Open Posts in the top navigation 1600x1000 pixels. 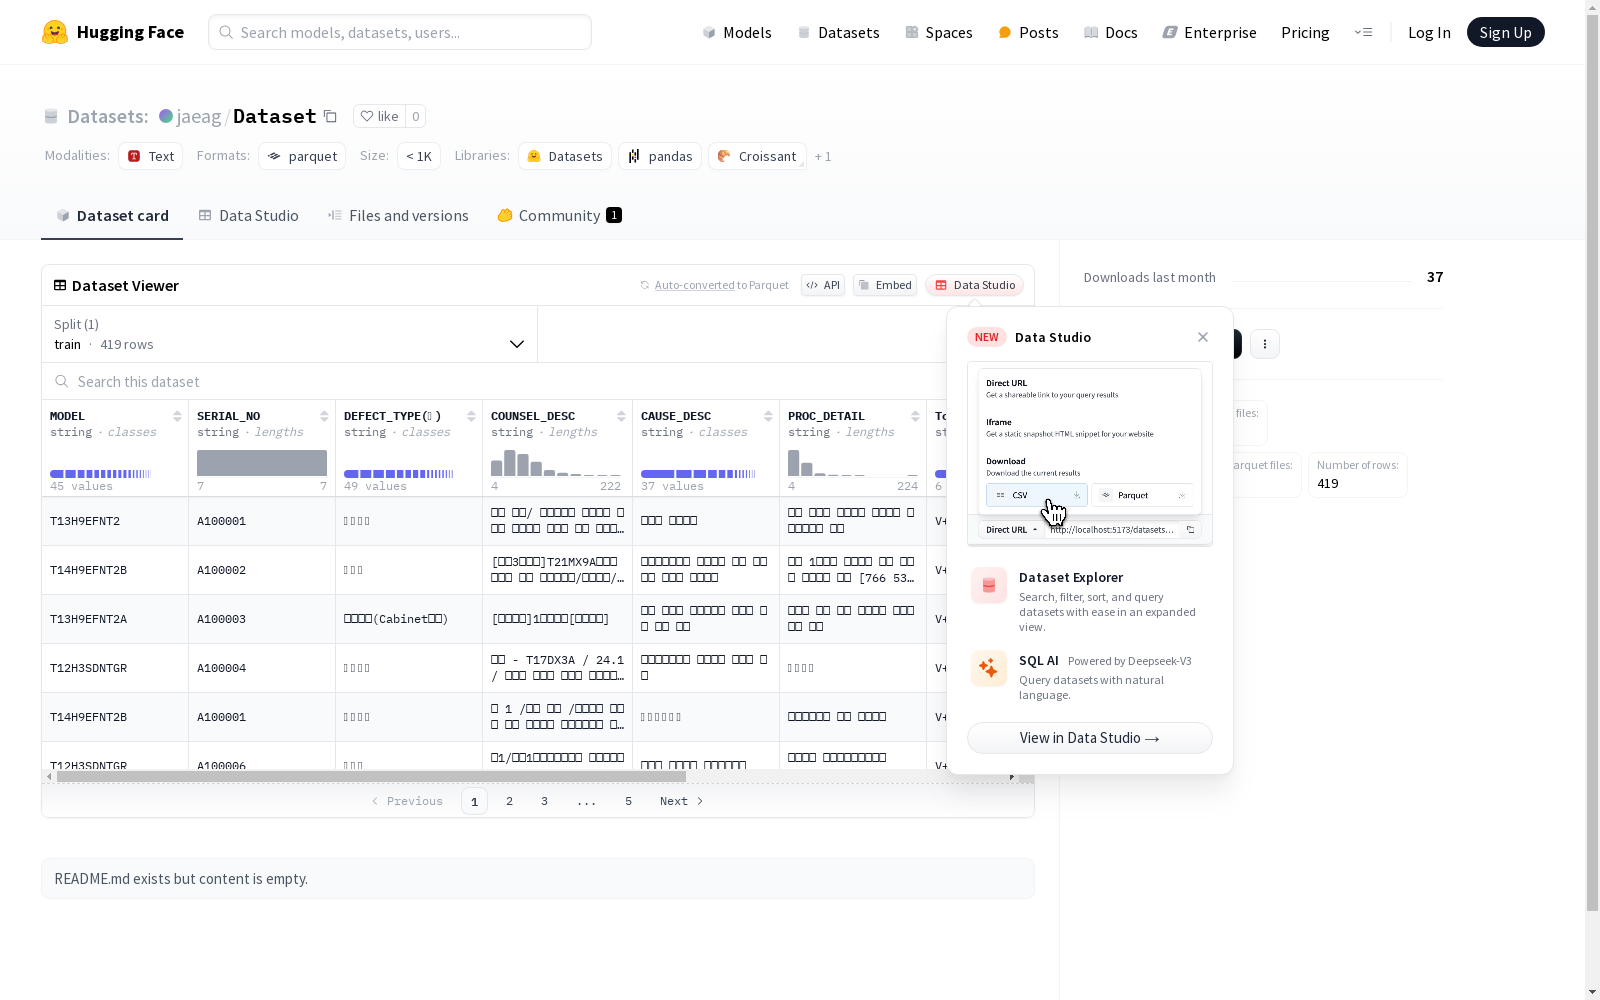click(x=1028, y=32)
